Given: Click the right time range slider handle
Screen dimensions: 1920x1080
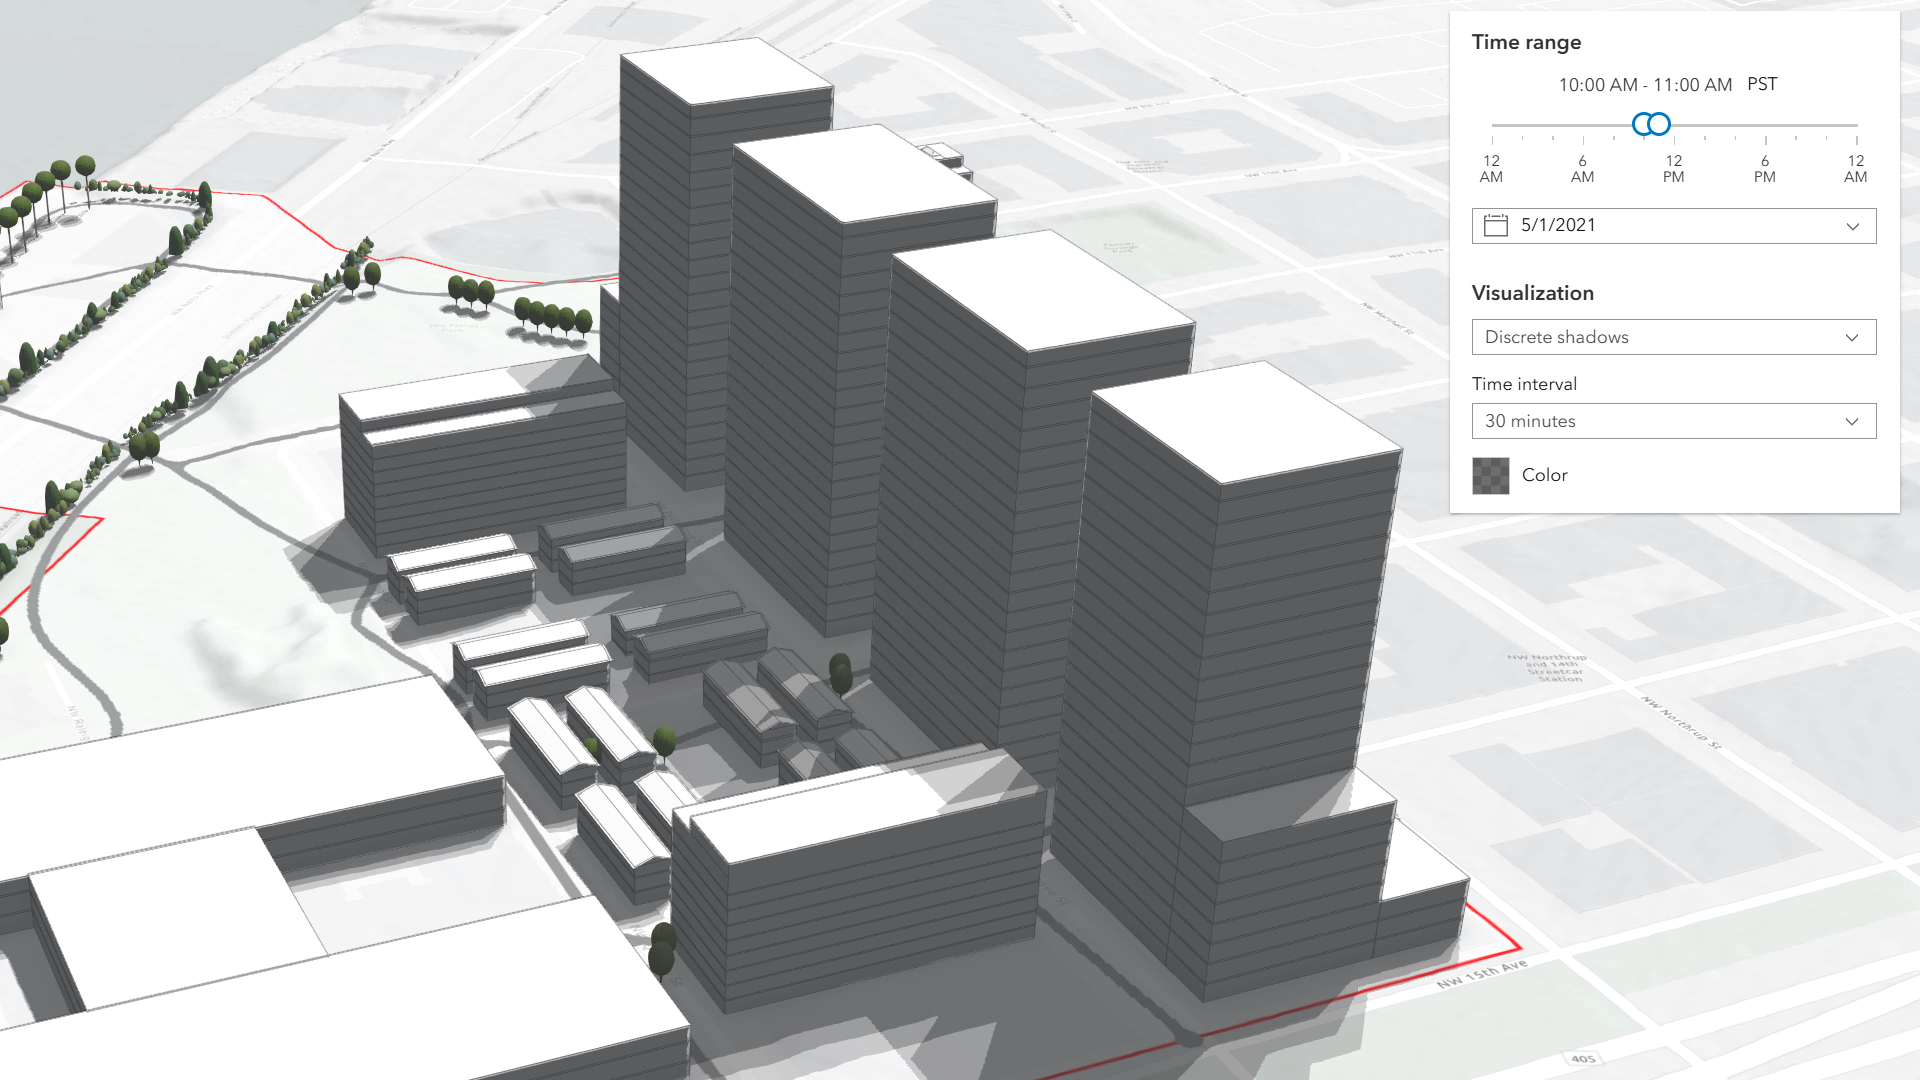Looking at the screenshot, I should point(1660,124).
